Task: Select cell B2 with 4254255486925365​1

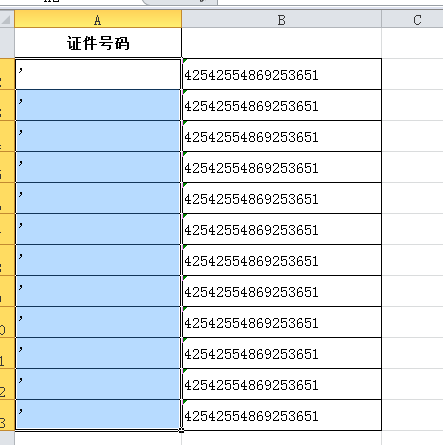Action: pos(282,74)
